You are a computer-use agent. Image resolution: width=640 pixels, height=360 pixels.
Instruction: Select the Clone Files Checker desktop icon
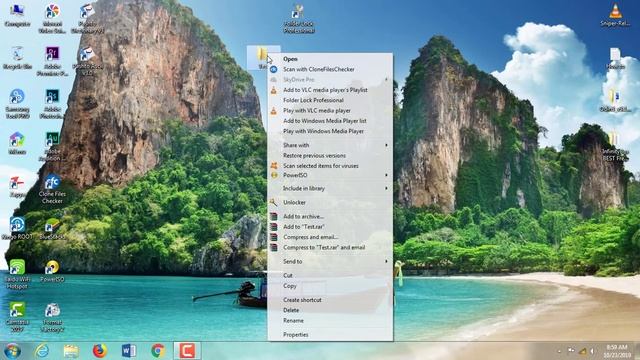pos(52,189)
